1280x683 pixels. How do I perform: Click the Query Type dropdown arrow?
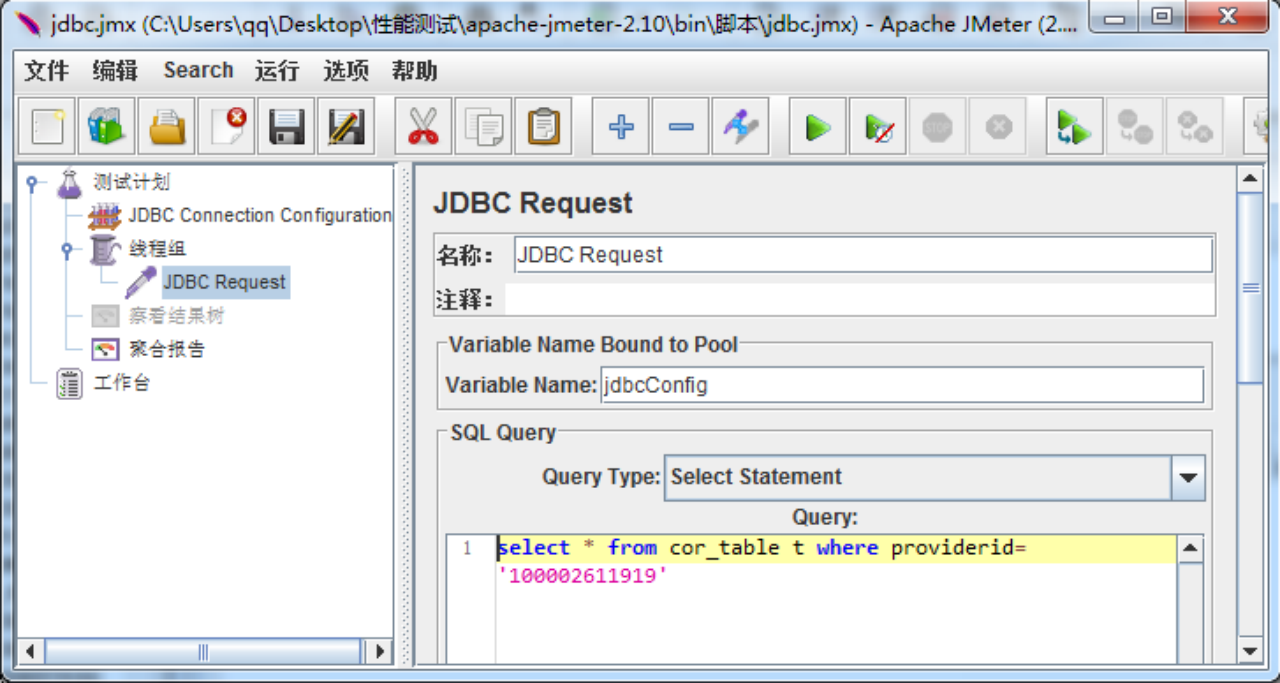1188,477
